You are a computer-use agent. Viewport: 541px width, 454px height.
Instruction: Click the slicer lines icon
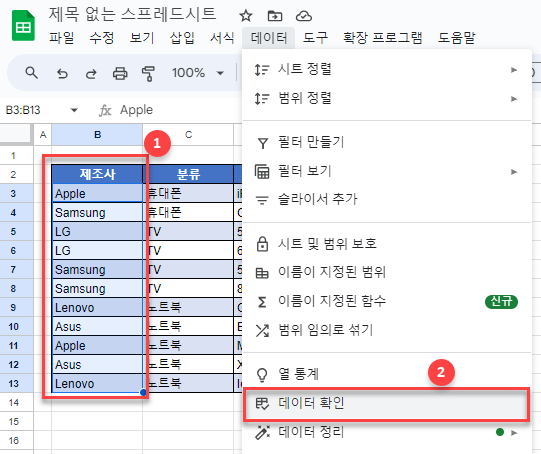[262, 200]
